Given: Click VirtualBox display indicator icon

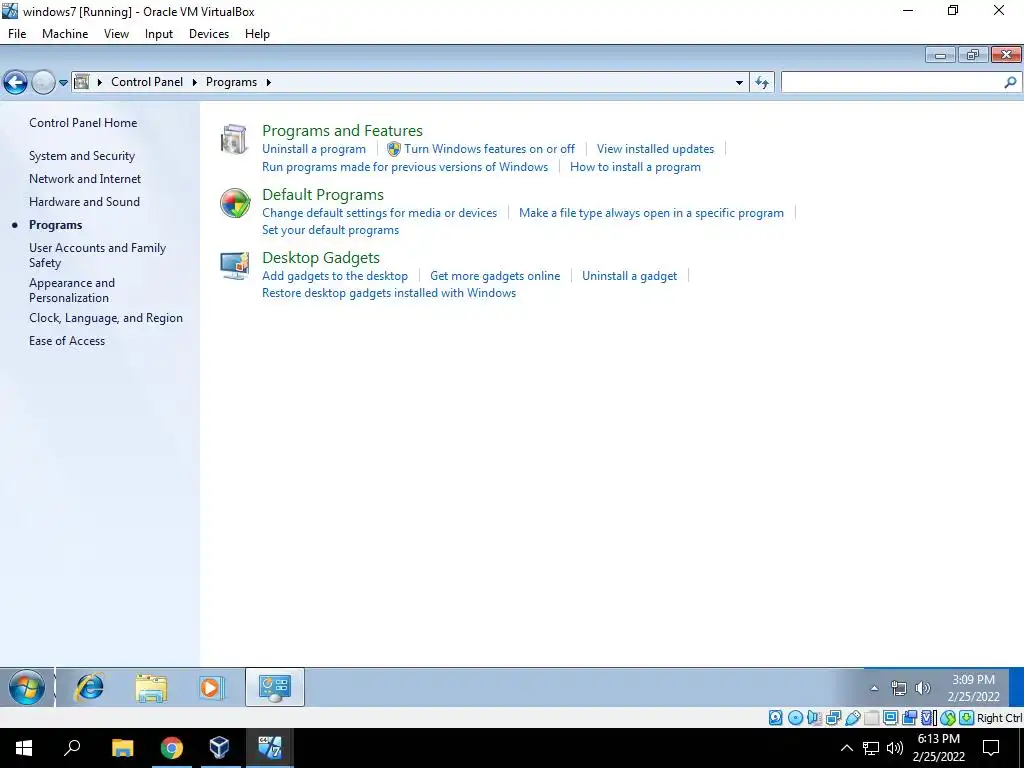Looking at the screenshot, I should pyautogui.click(x=890, y=718).
